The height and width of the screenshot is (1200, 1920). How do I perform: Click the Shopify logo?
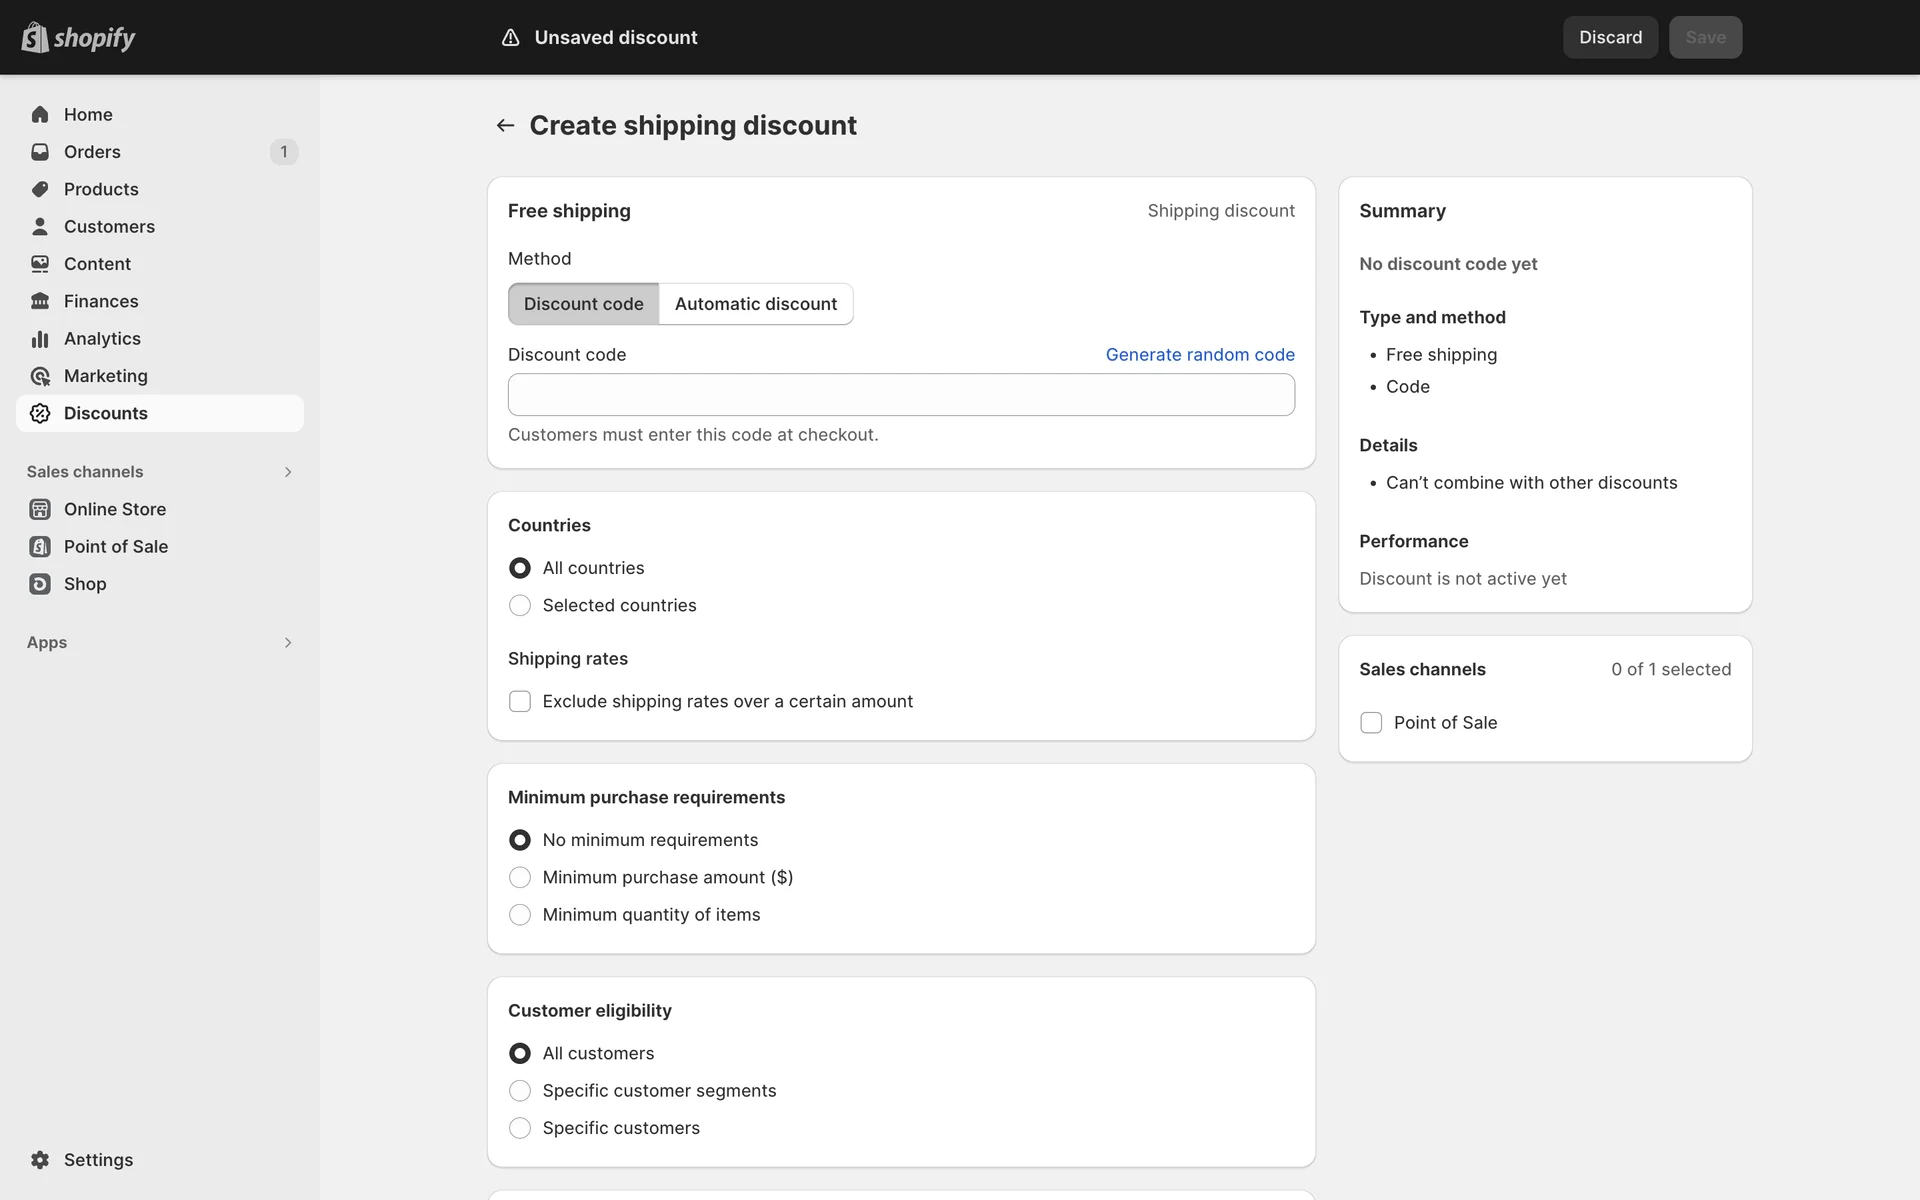(78, 37)
